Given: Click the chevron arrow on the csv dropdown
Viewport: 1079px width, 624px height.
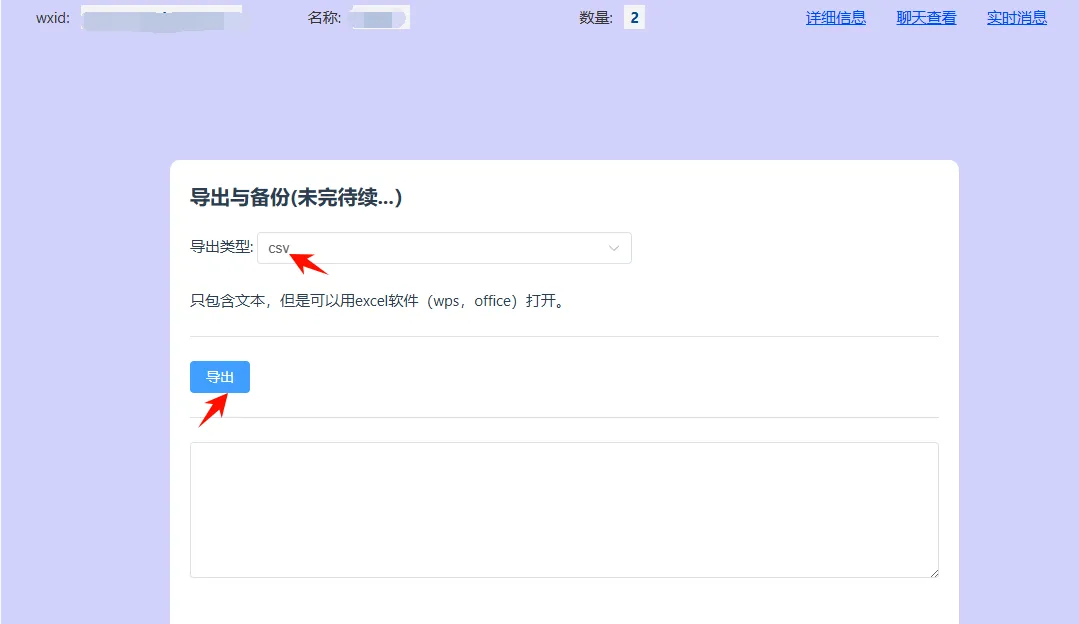Looking at the screenshot, I should (x=613, y=247).
